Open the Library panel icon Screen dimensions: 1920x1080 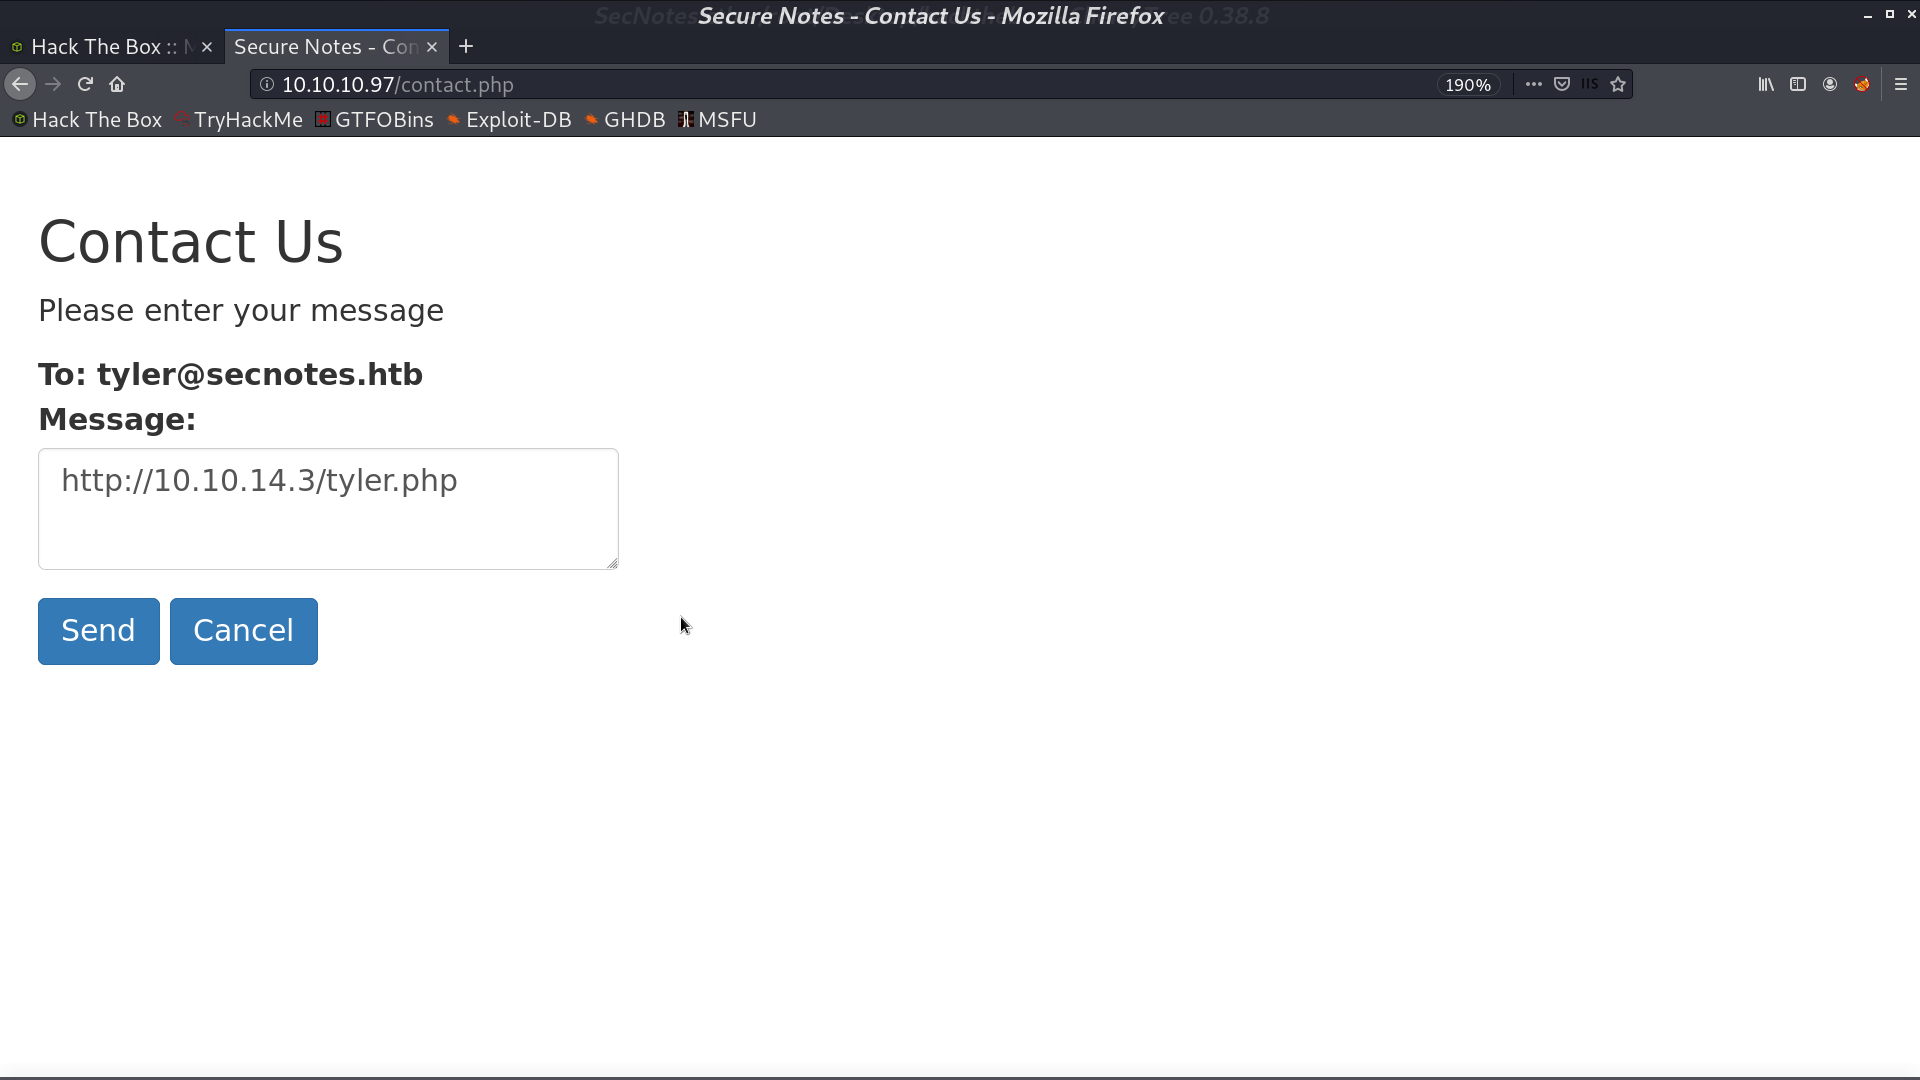[x=1766, y=85]
